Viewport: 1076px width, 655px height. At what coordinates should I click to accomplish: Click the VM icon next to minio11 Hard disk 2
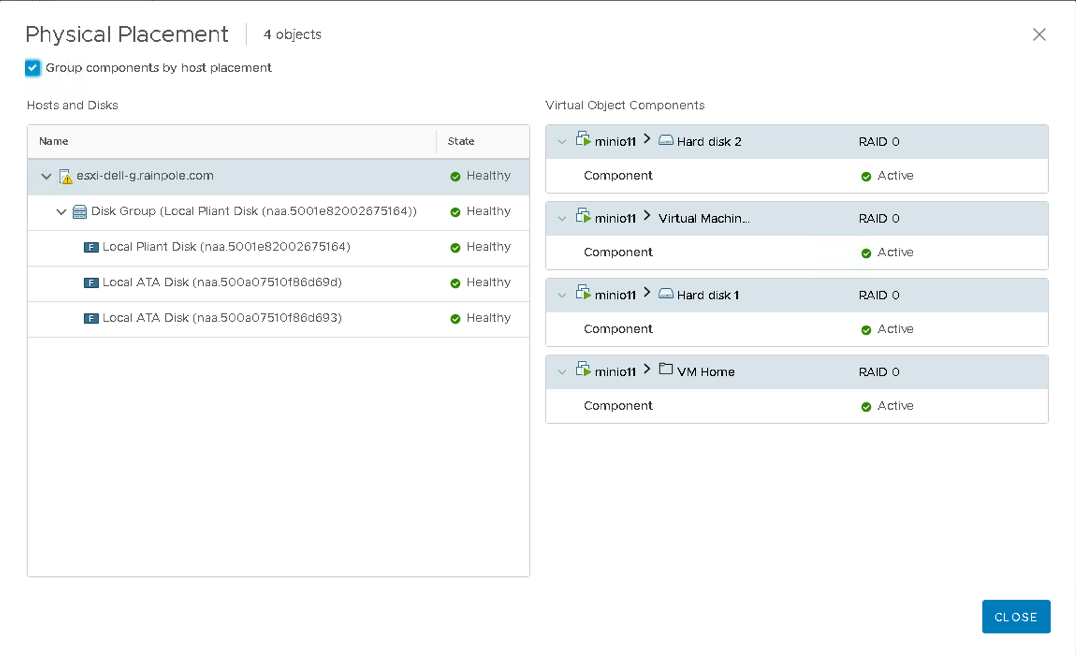pos(583,141)
